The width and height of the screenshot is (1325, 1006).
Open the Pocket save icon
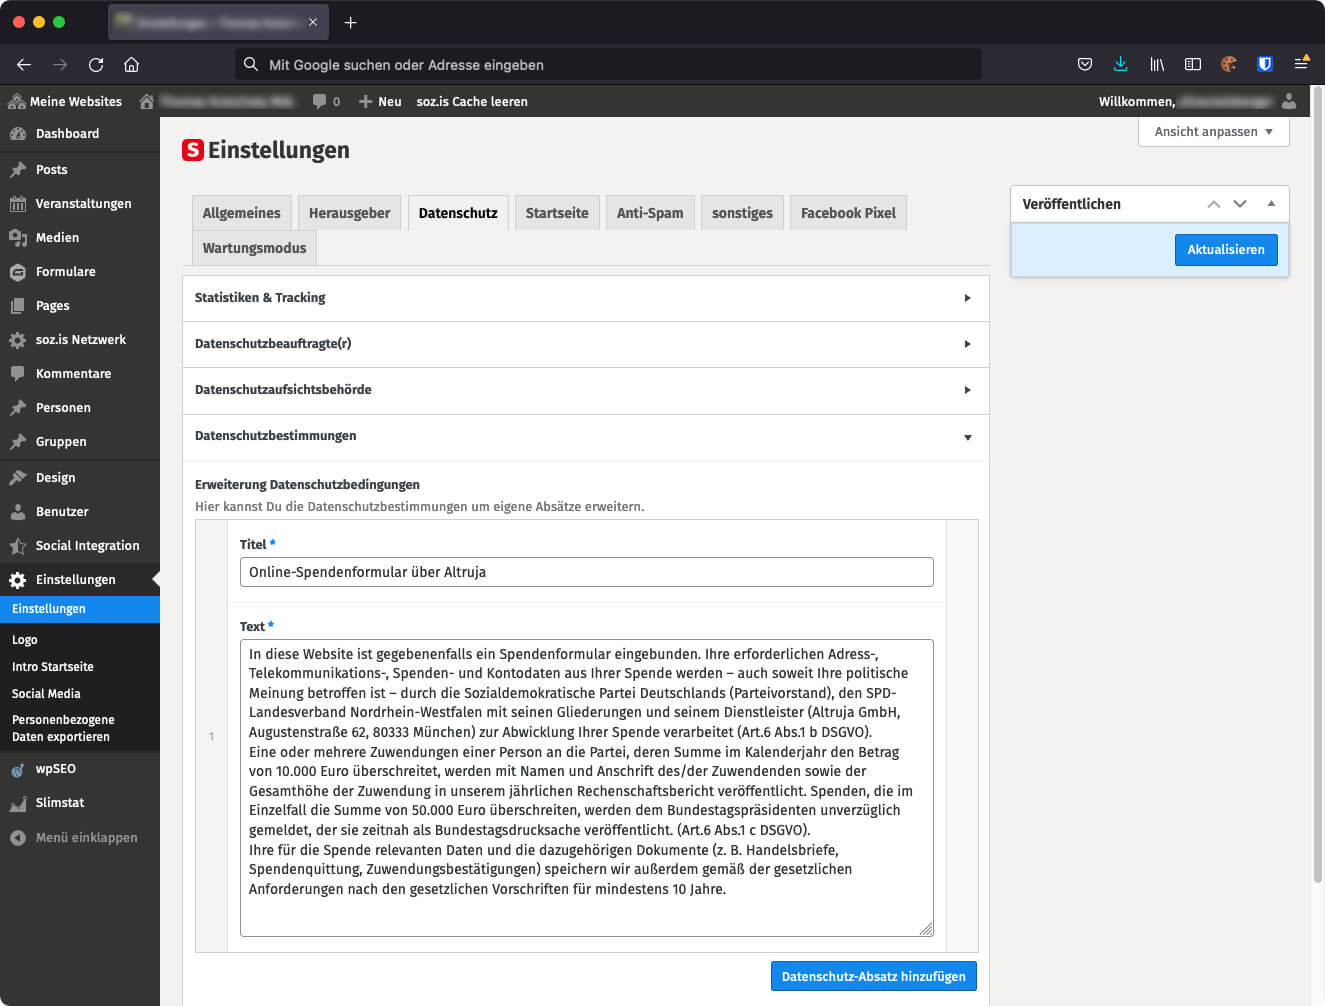(x=1084, y=64)
